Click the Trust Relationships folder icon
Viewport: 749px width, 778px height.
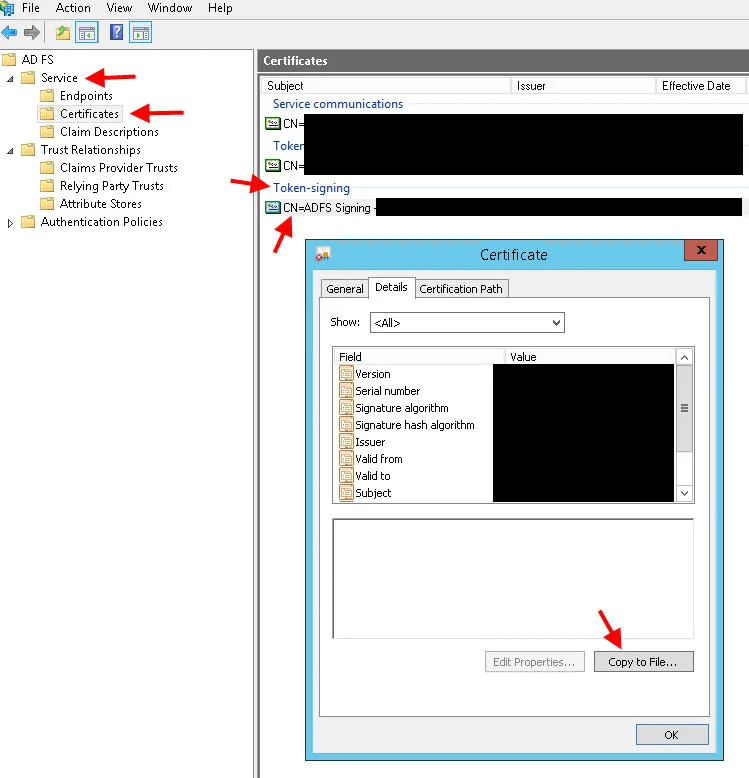coord(28,149)
